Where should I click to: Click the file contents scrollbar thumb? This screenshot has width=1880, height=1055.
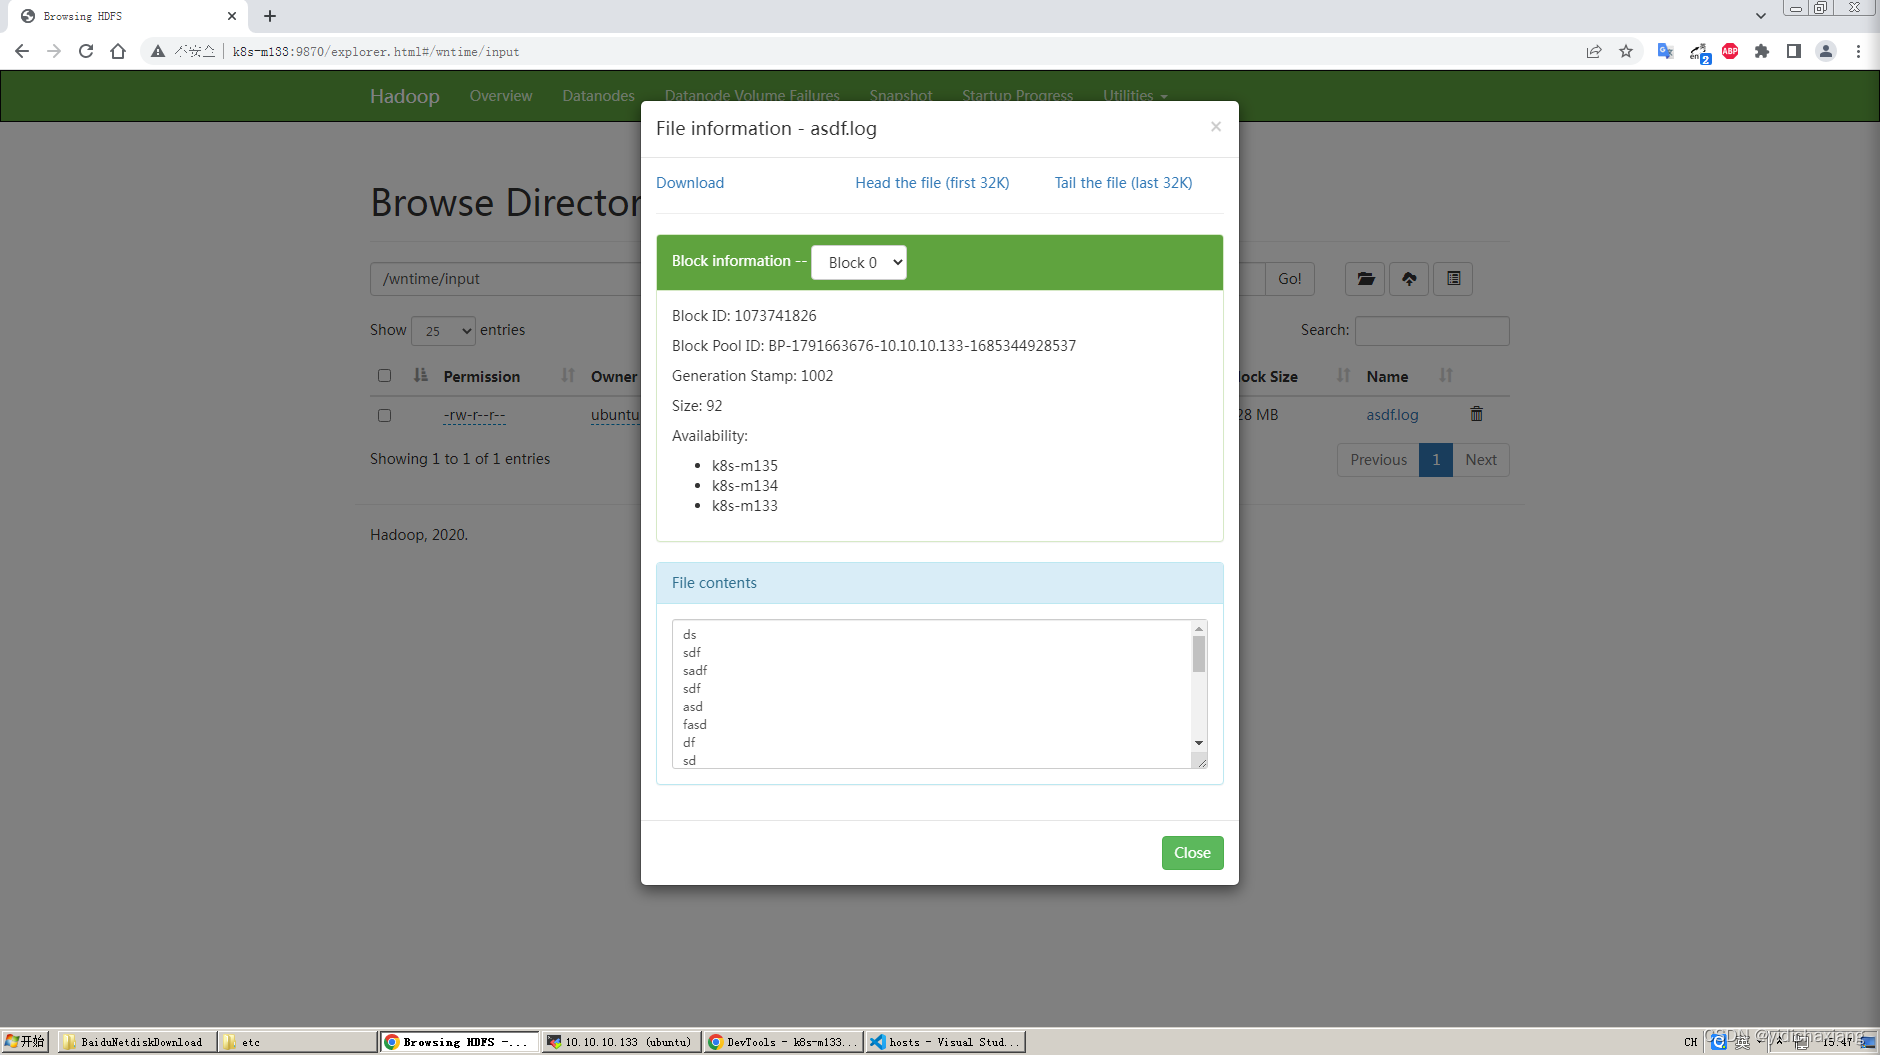1199,654
